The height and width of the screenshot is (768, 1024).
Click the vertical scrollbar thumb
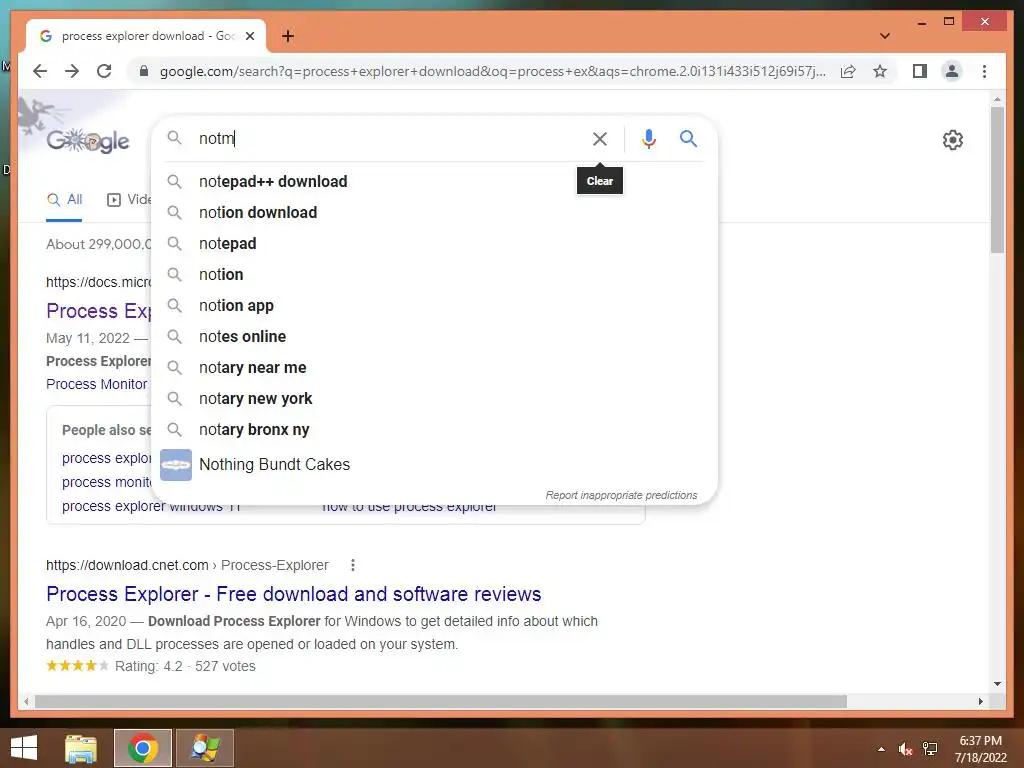pos(997,180)
